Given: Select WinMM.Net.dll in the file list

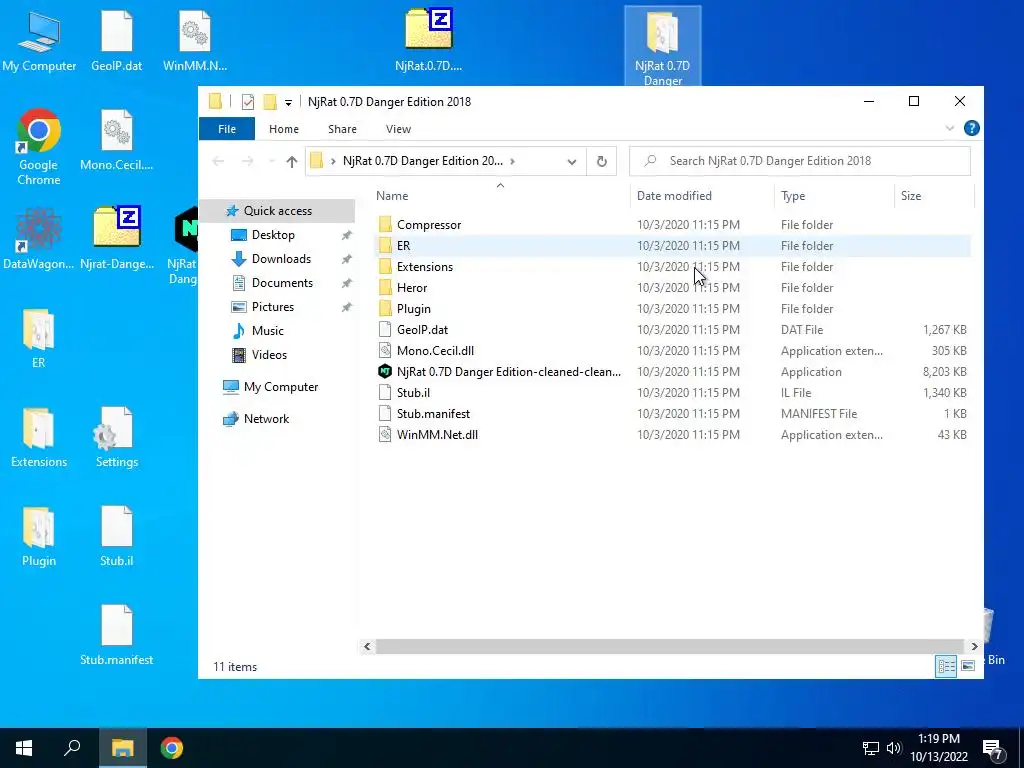Looking at the screenshot, I should (673, 434).
